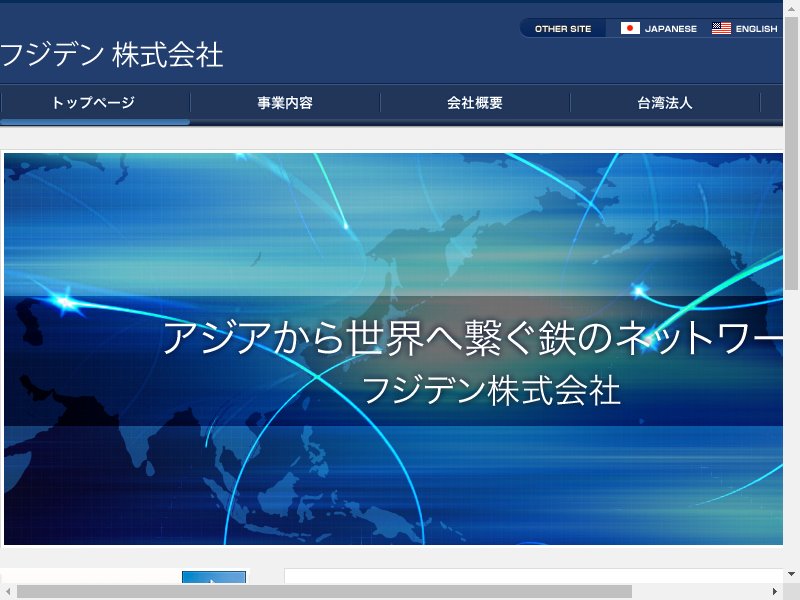Click the scroll left arrow
Viewport: 800px width, 600px height.
coord(8,591)
